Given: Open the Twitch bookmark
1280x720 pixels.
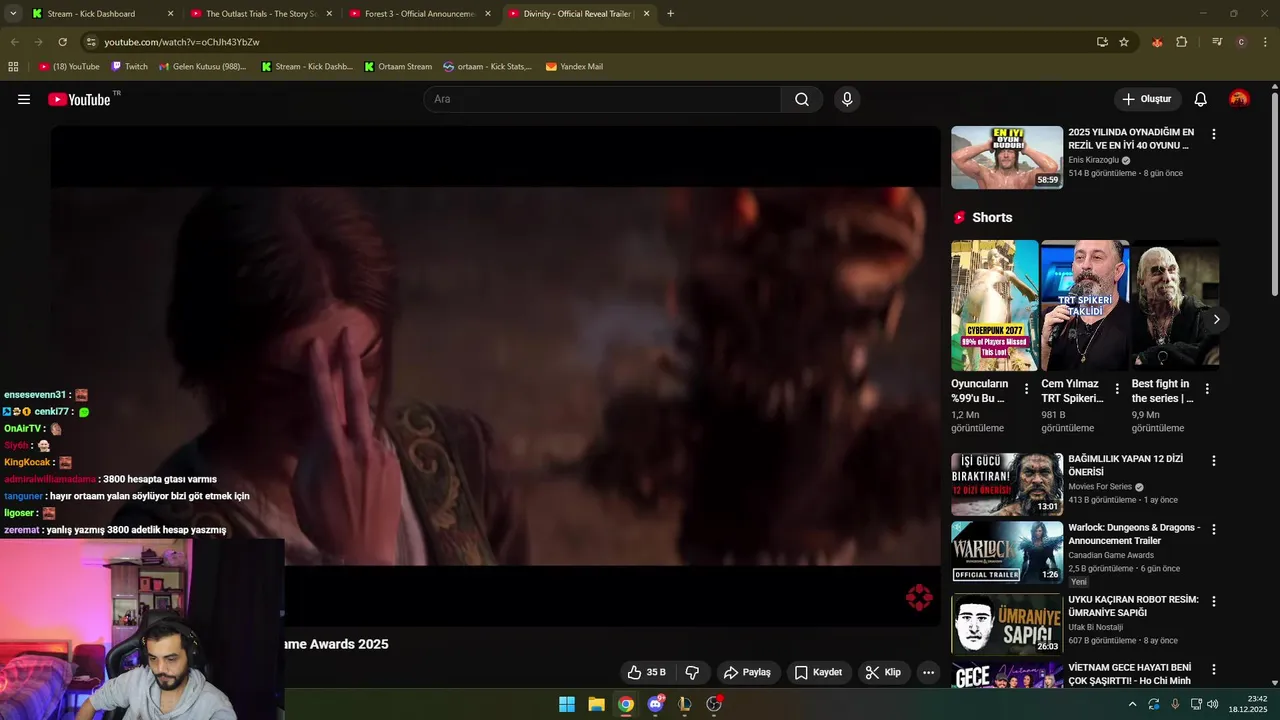Looking at the screenshot, I should click(x=129, y=67).
